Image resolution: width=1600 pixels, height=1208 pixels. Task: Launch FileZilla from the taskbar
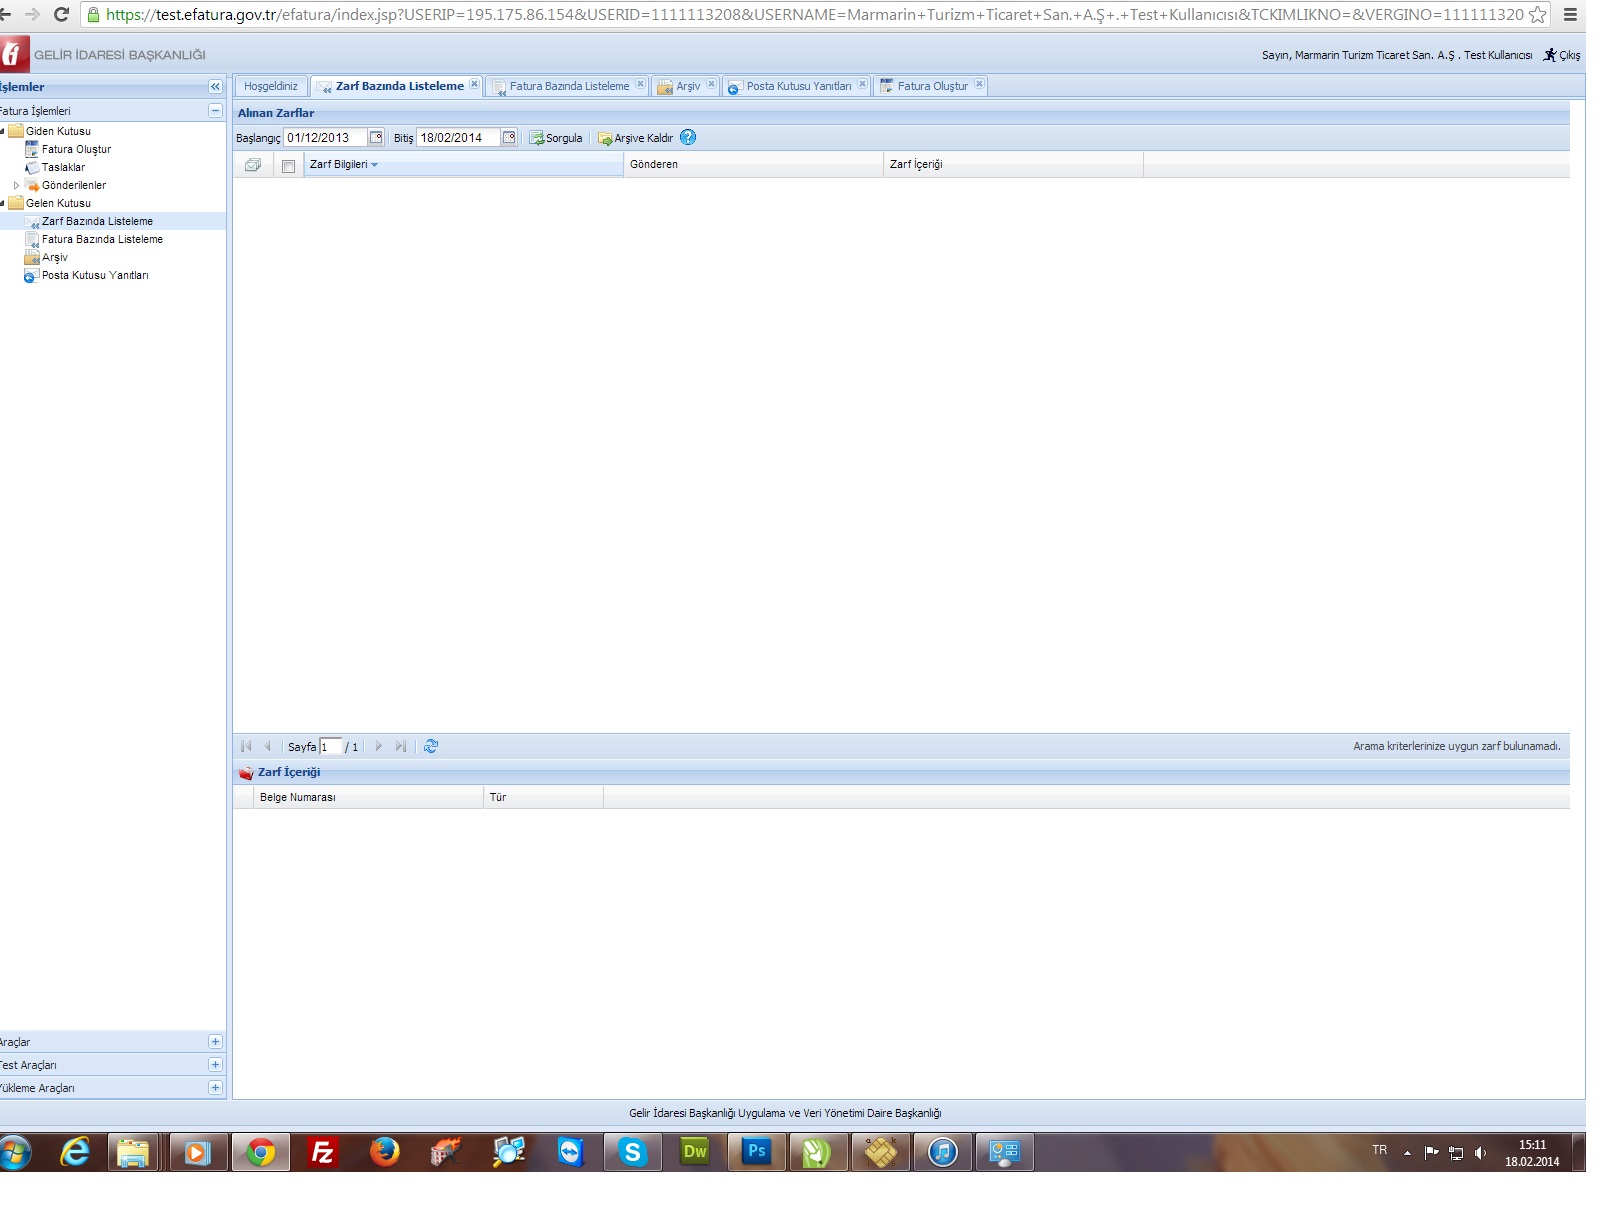(x=322, y=1153)
